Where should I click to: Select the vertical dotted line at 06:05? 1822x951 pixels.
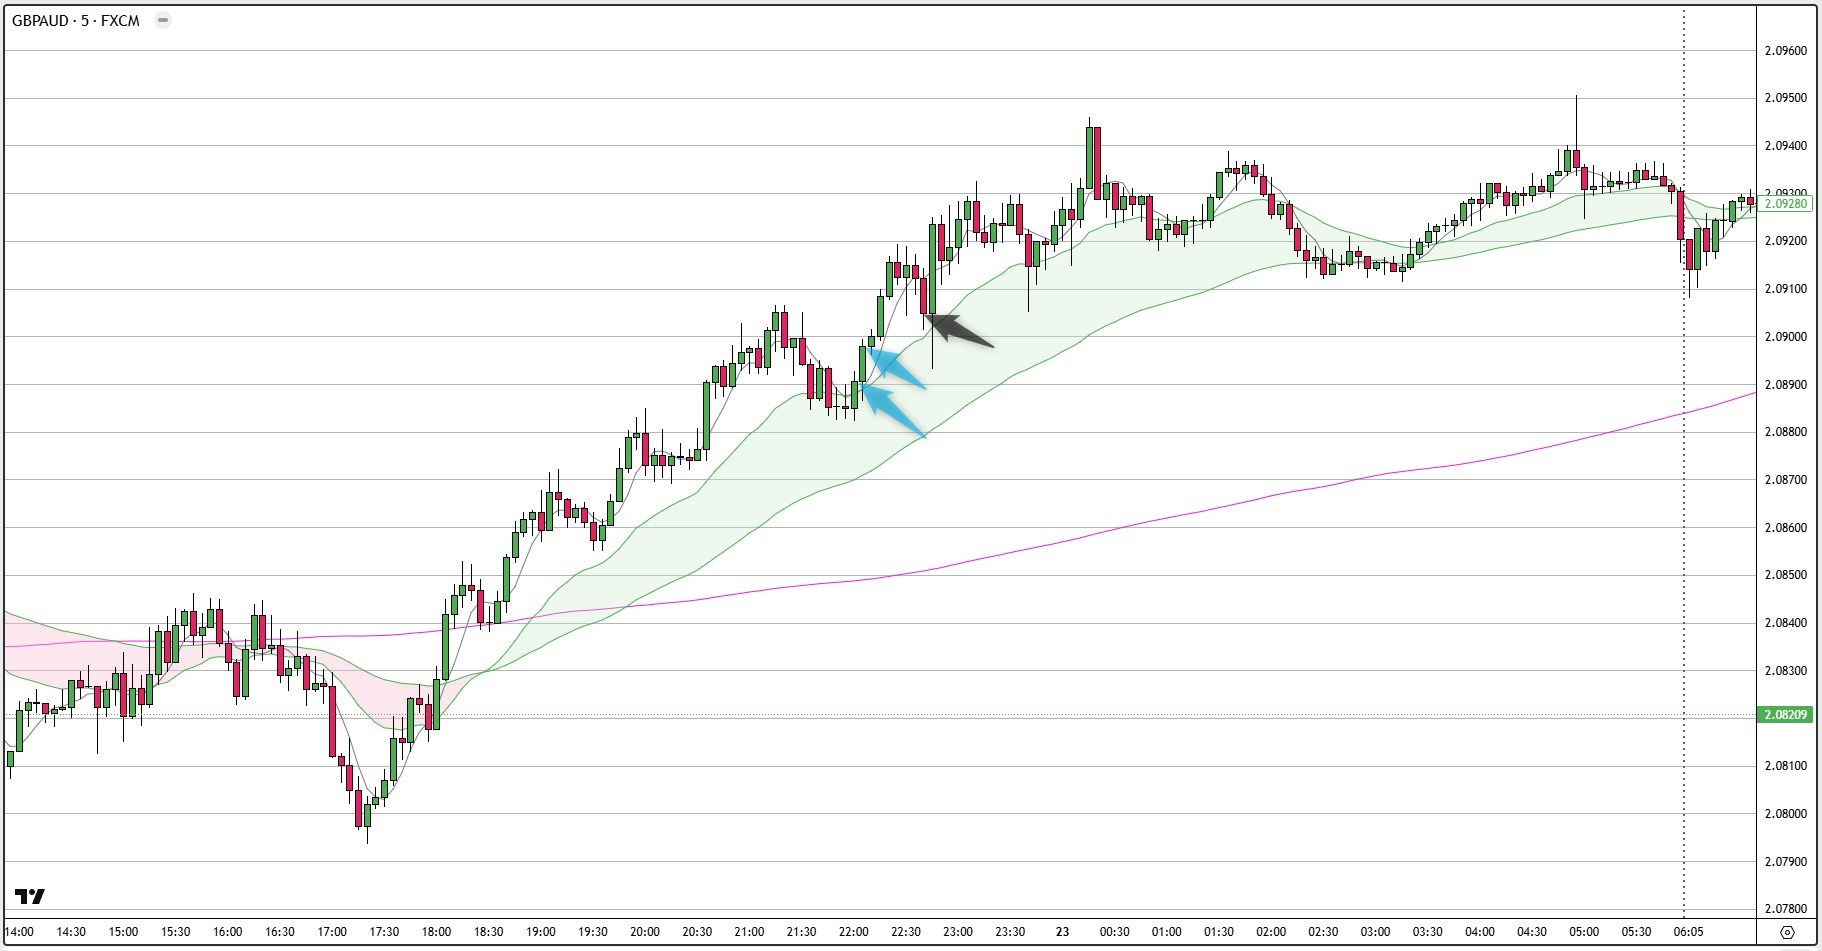pyautogui.click(x=1684, y=460)
